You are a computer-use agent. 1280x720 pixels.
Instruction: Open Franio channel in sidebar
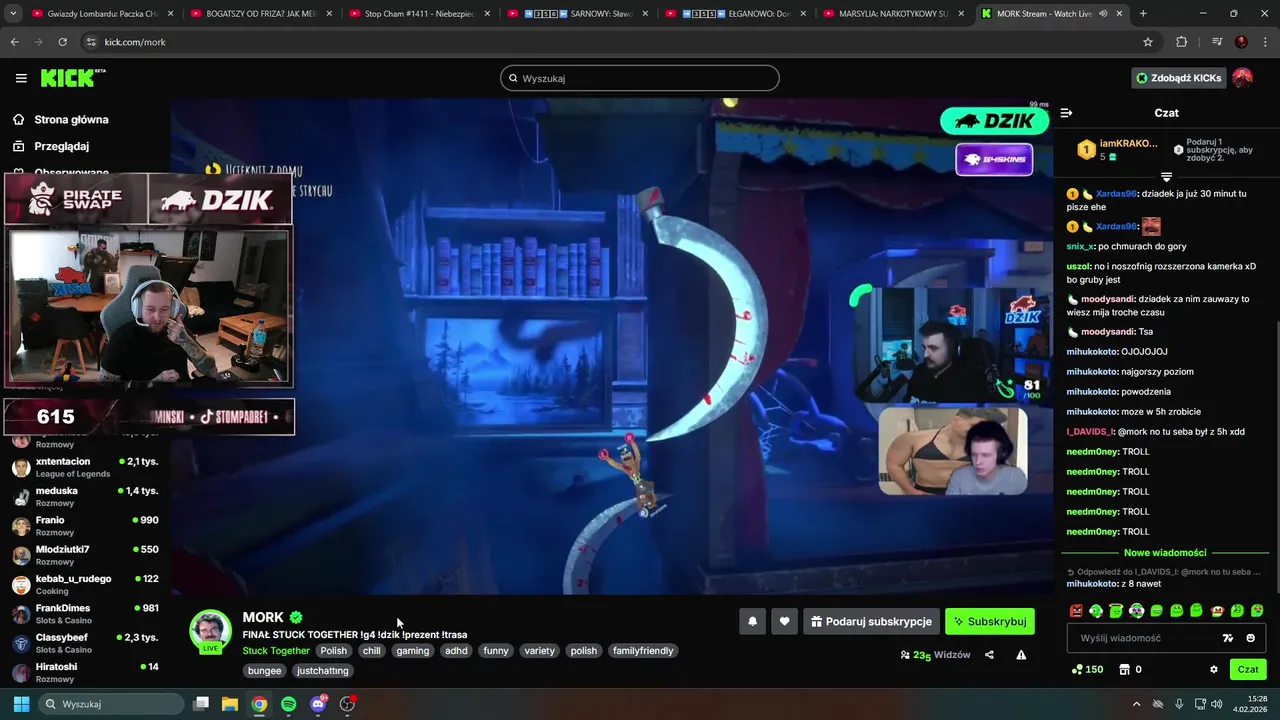tap(85, 526)
